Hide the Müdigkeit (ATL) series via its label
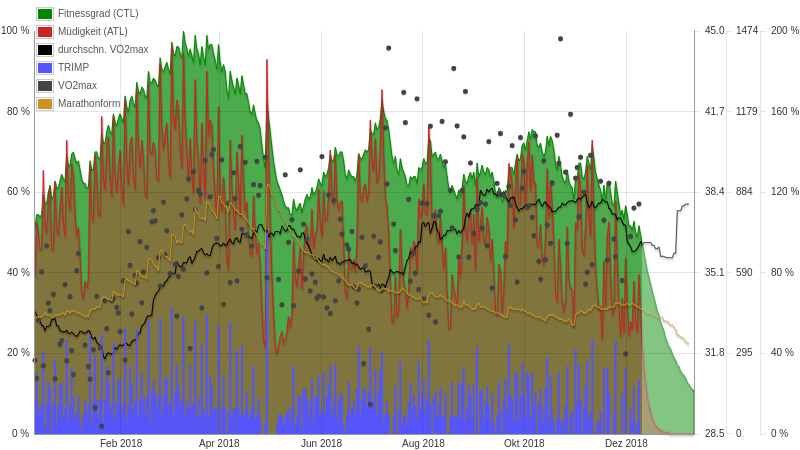The height and width of the screenshot is (450, 800). click(x=92, y=32)
